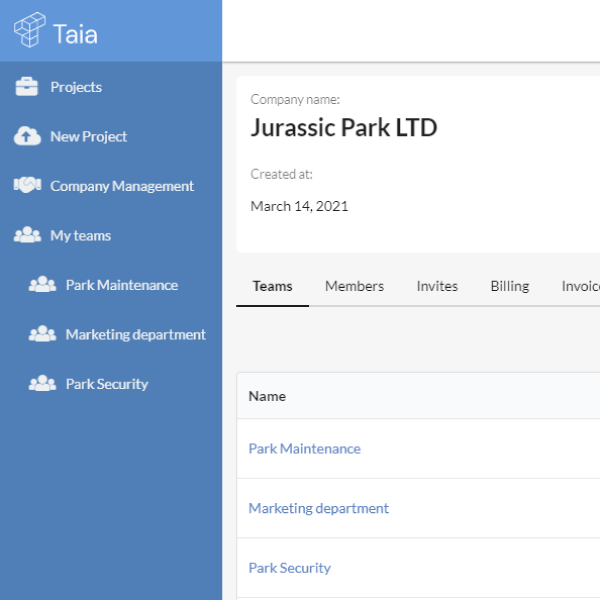Click the Marketing department sidebar group icon
Screen dimensions: 600x600
[42, 334]
